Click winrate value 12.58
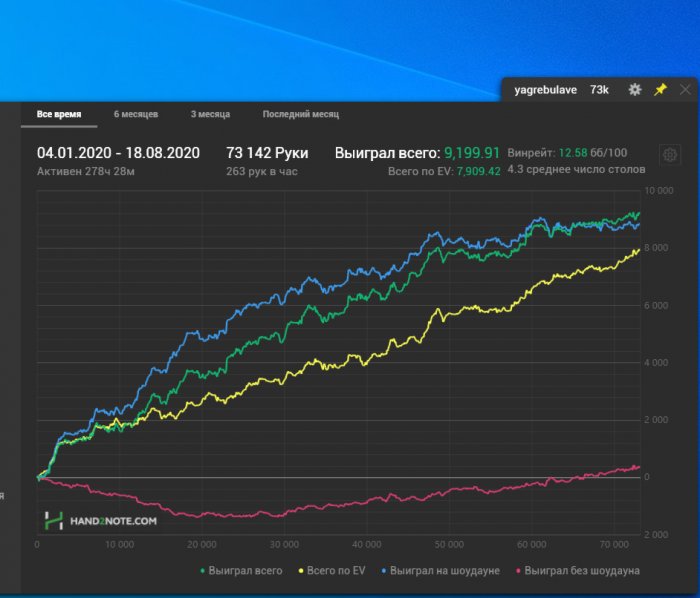This screenshot has width=700, height=598. [x=573, y=153]
